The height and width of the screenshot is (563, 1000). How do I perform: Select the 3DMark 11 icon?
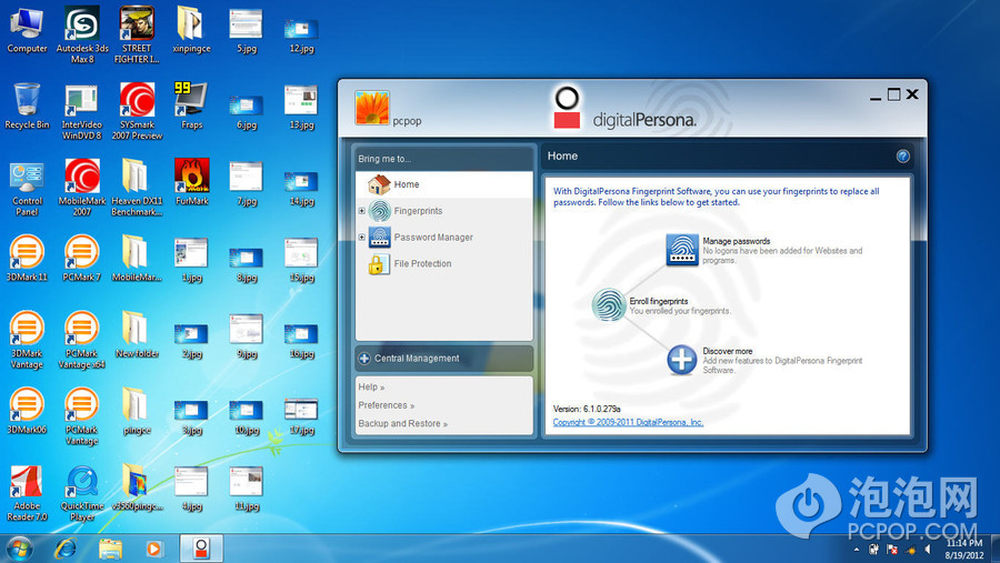(27, 259)
